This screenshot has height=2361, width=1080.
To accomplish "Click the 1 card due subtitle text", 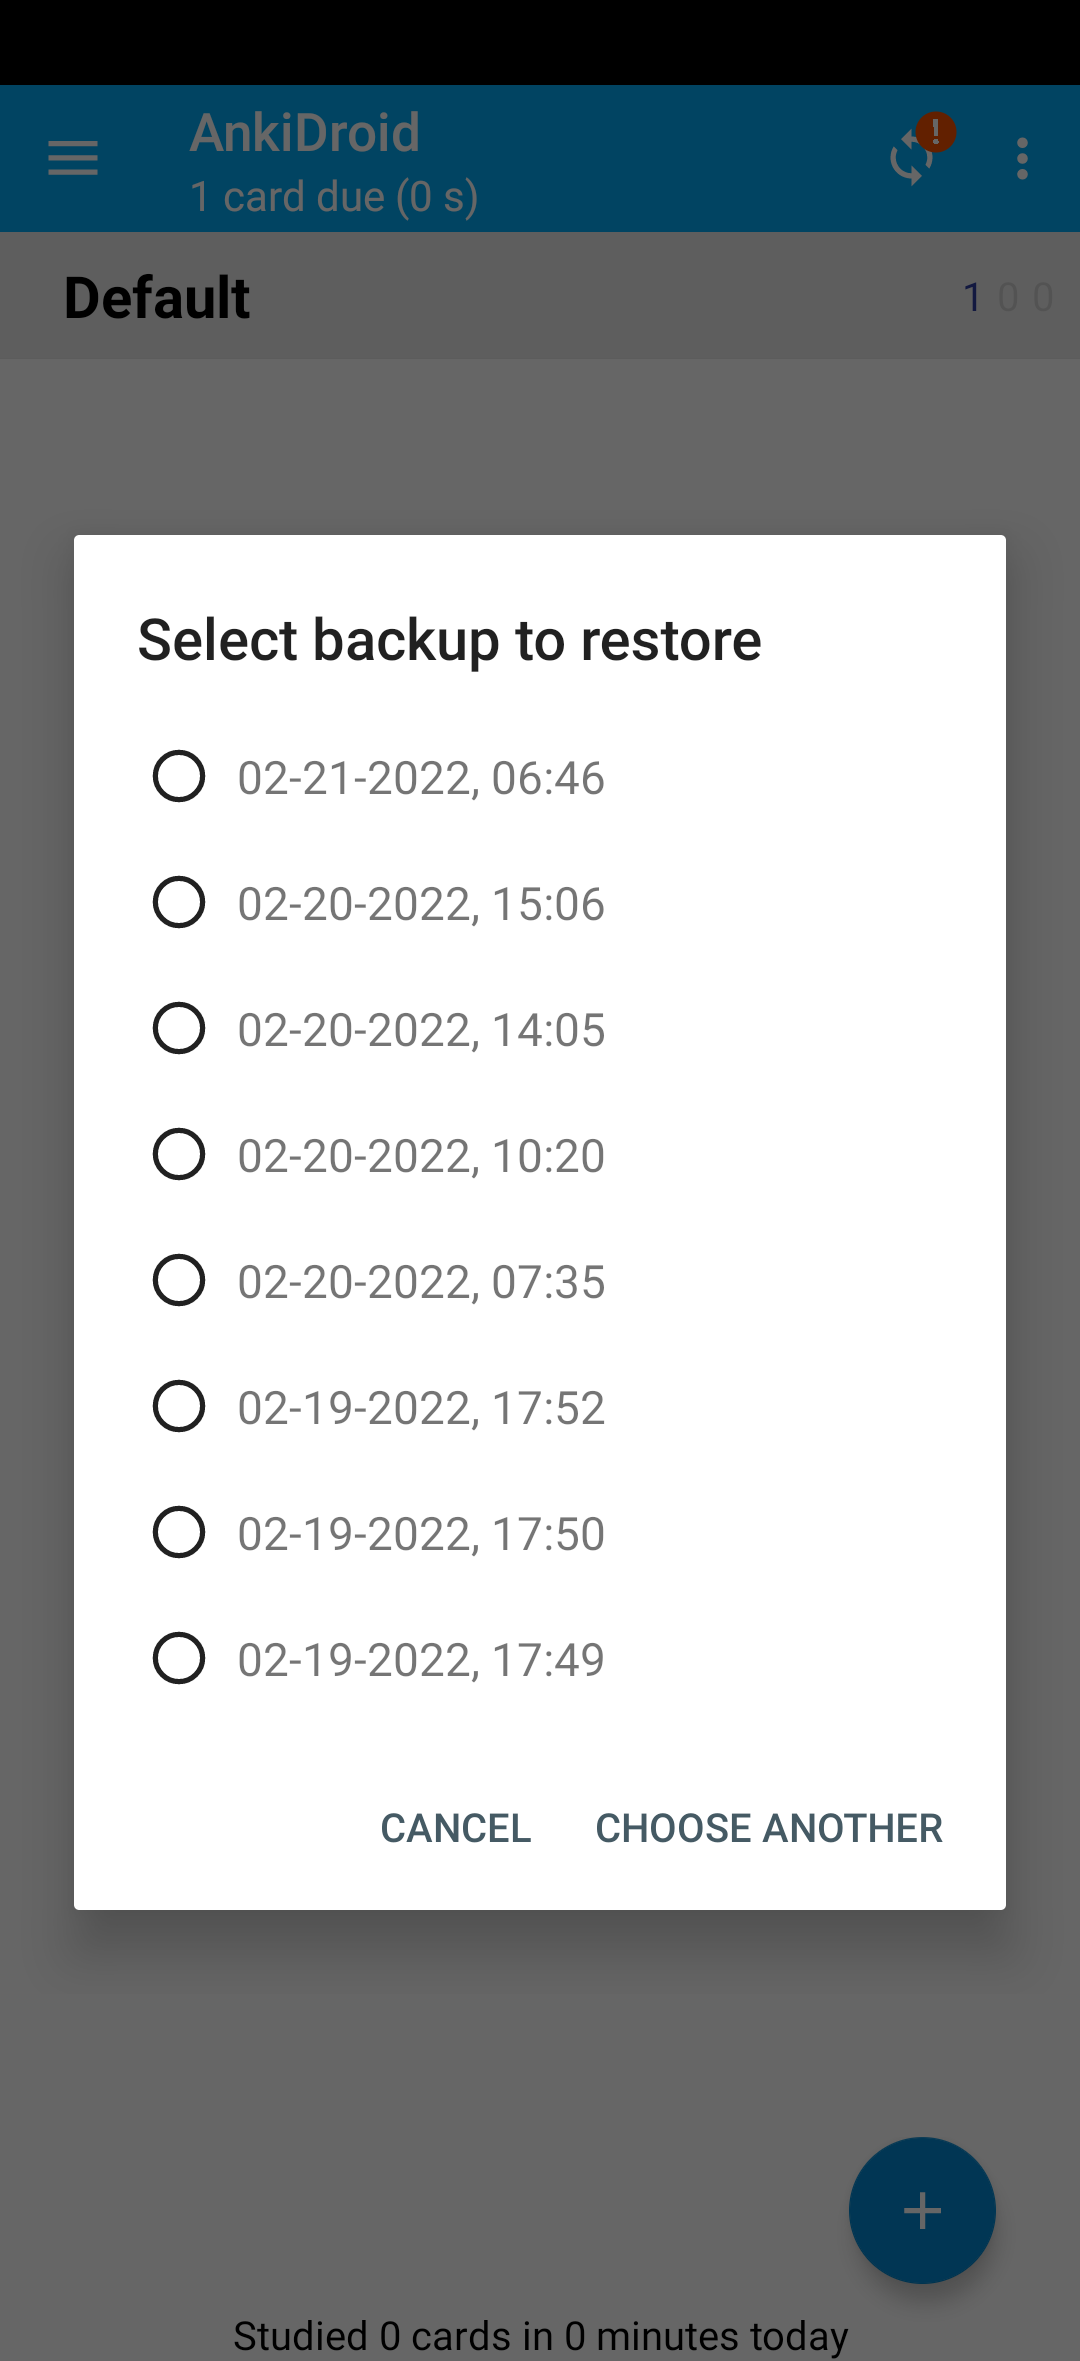I will tap(333, 195).
